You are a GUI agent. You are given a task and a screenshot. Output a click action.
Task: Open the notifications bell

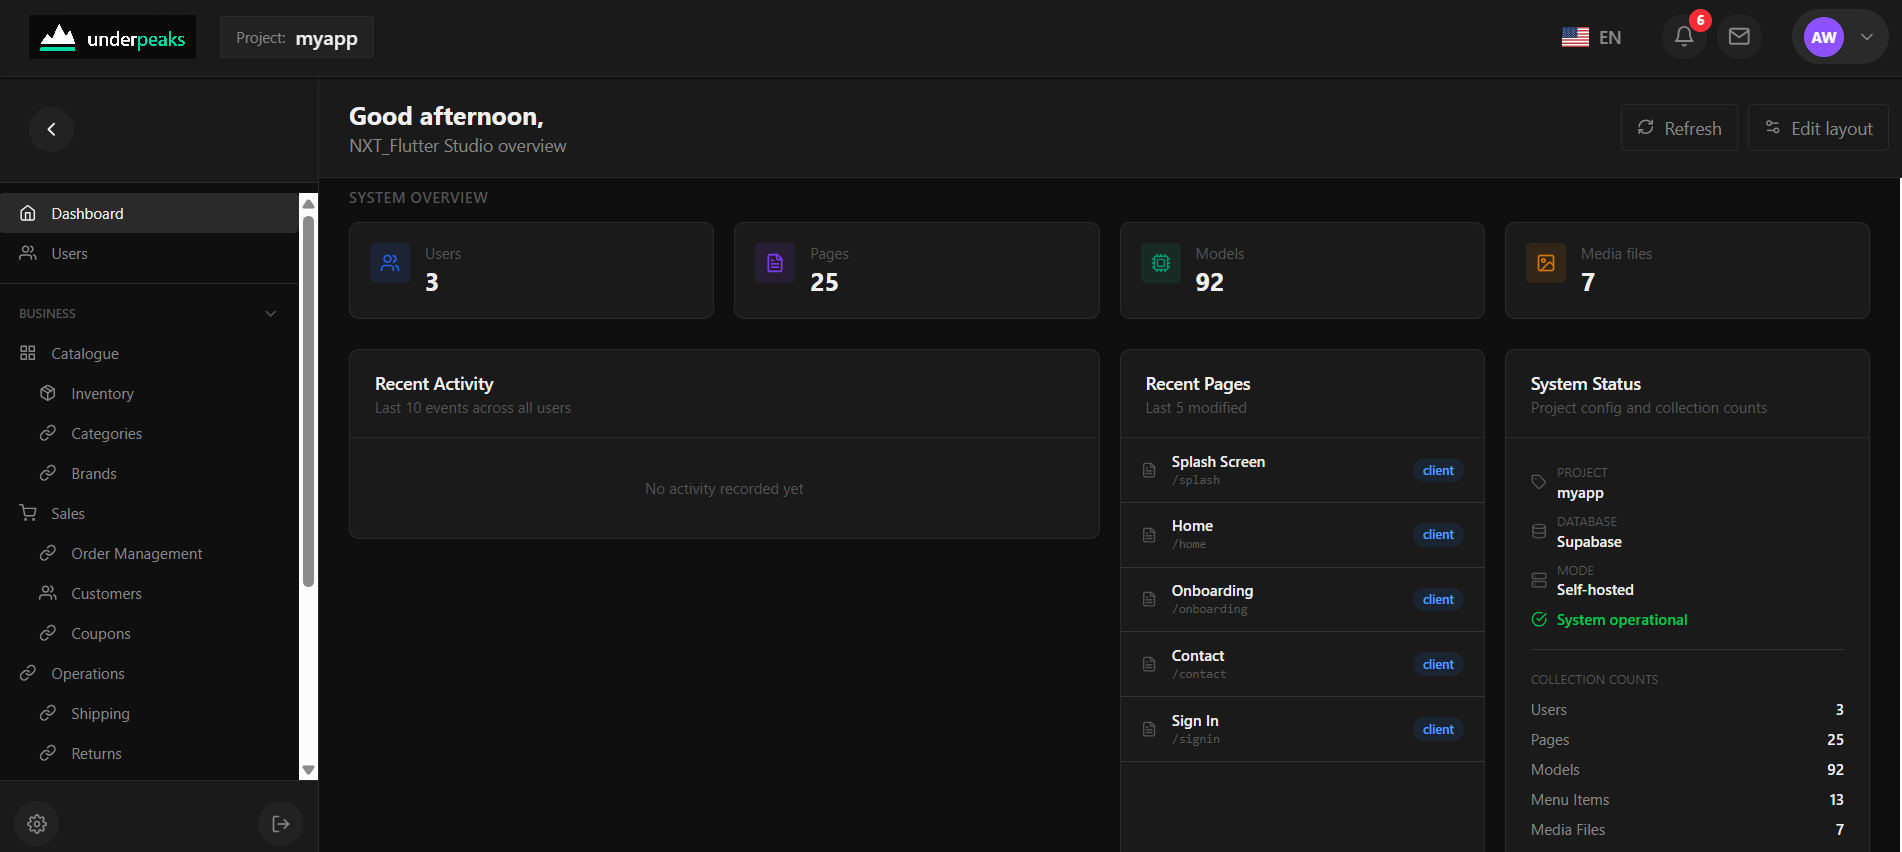[1684, 37]
